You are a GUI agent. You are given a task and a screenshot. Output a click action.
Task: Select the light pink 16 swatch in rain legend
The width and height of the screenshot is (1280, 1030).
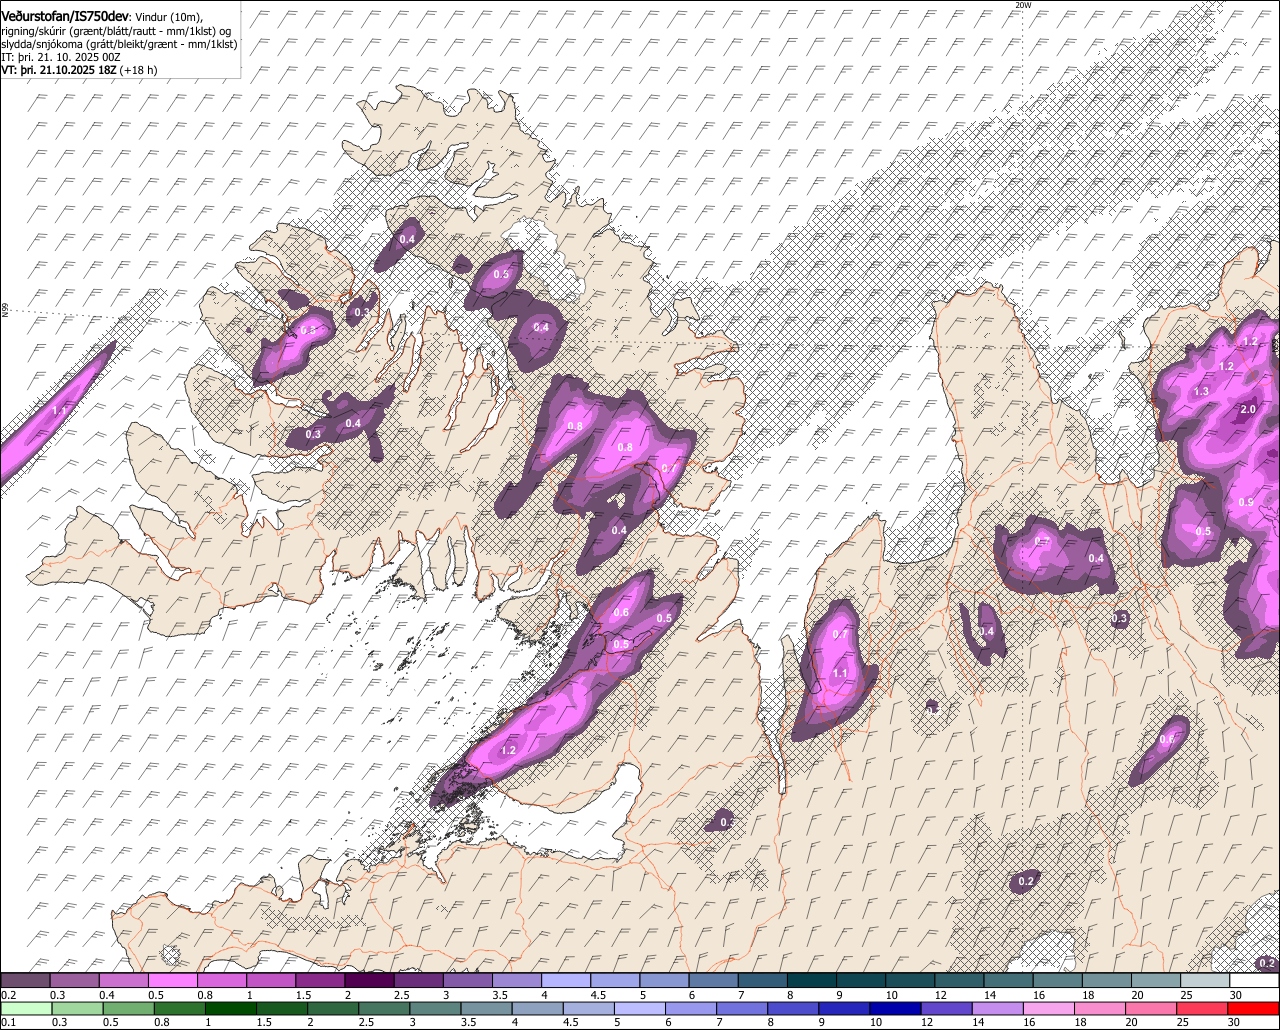[1049, 1008]
